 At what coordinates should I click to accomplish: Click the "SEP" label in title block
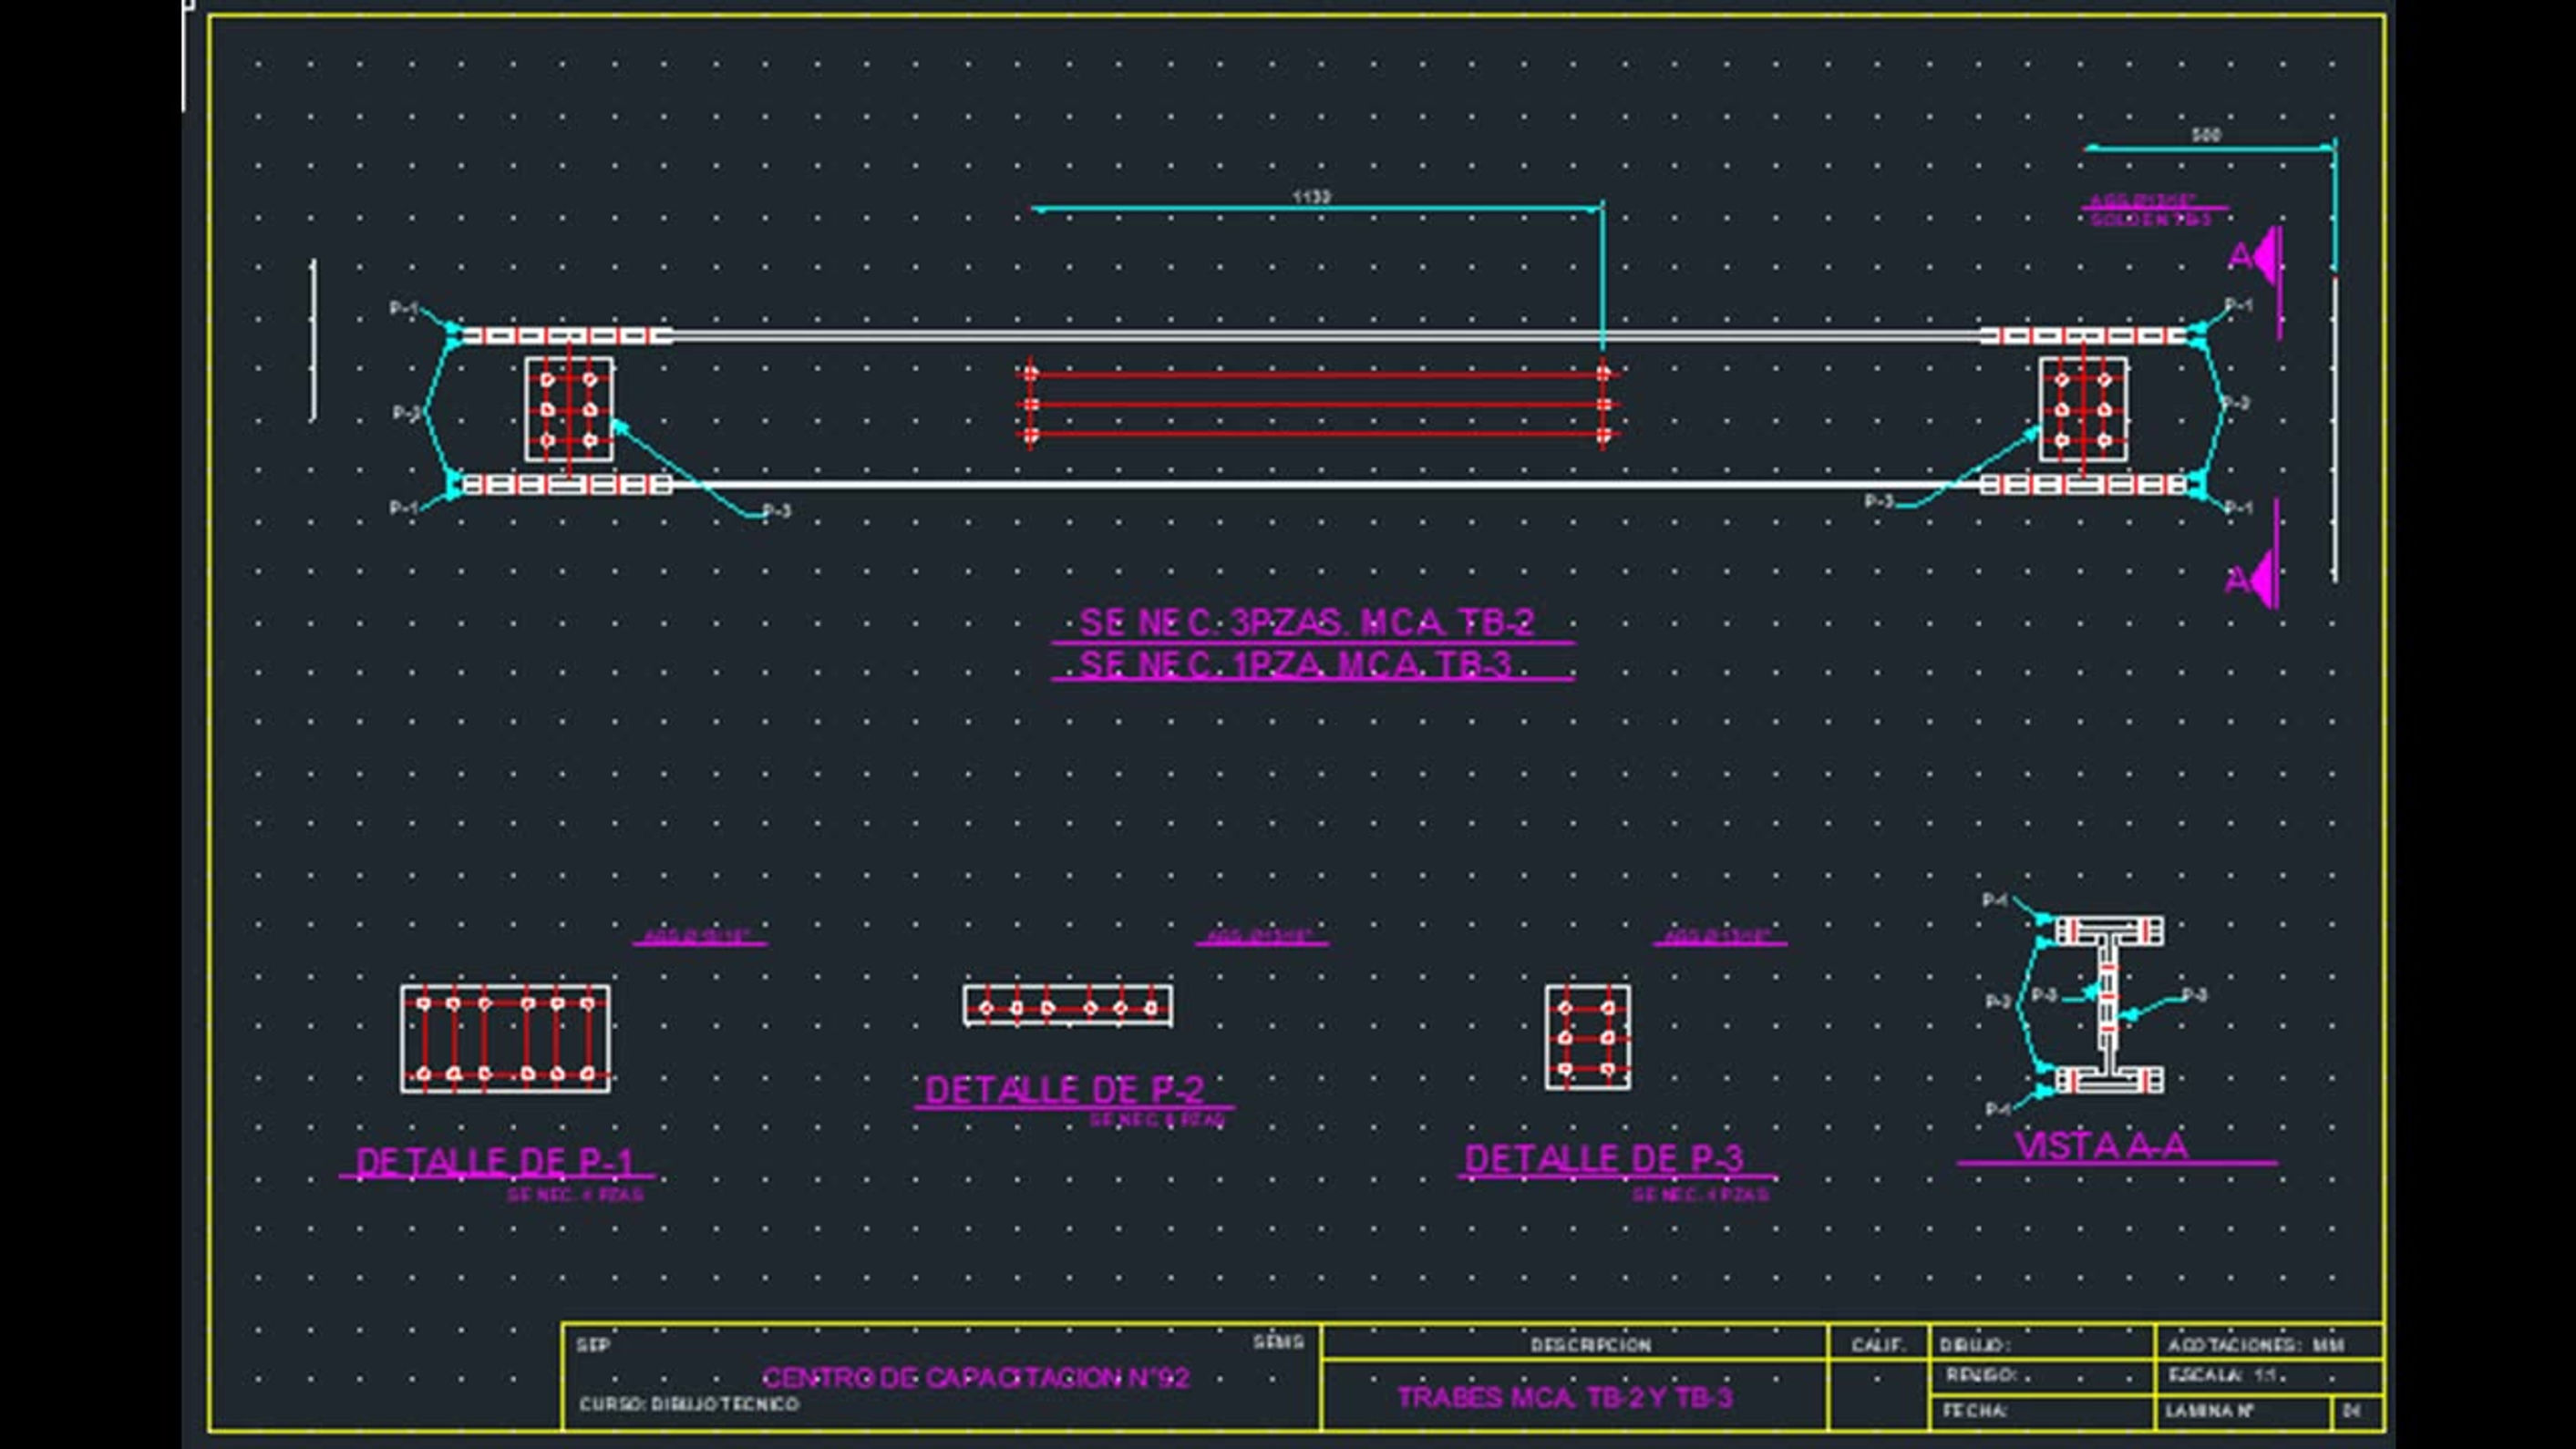(592, 1346)
